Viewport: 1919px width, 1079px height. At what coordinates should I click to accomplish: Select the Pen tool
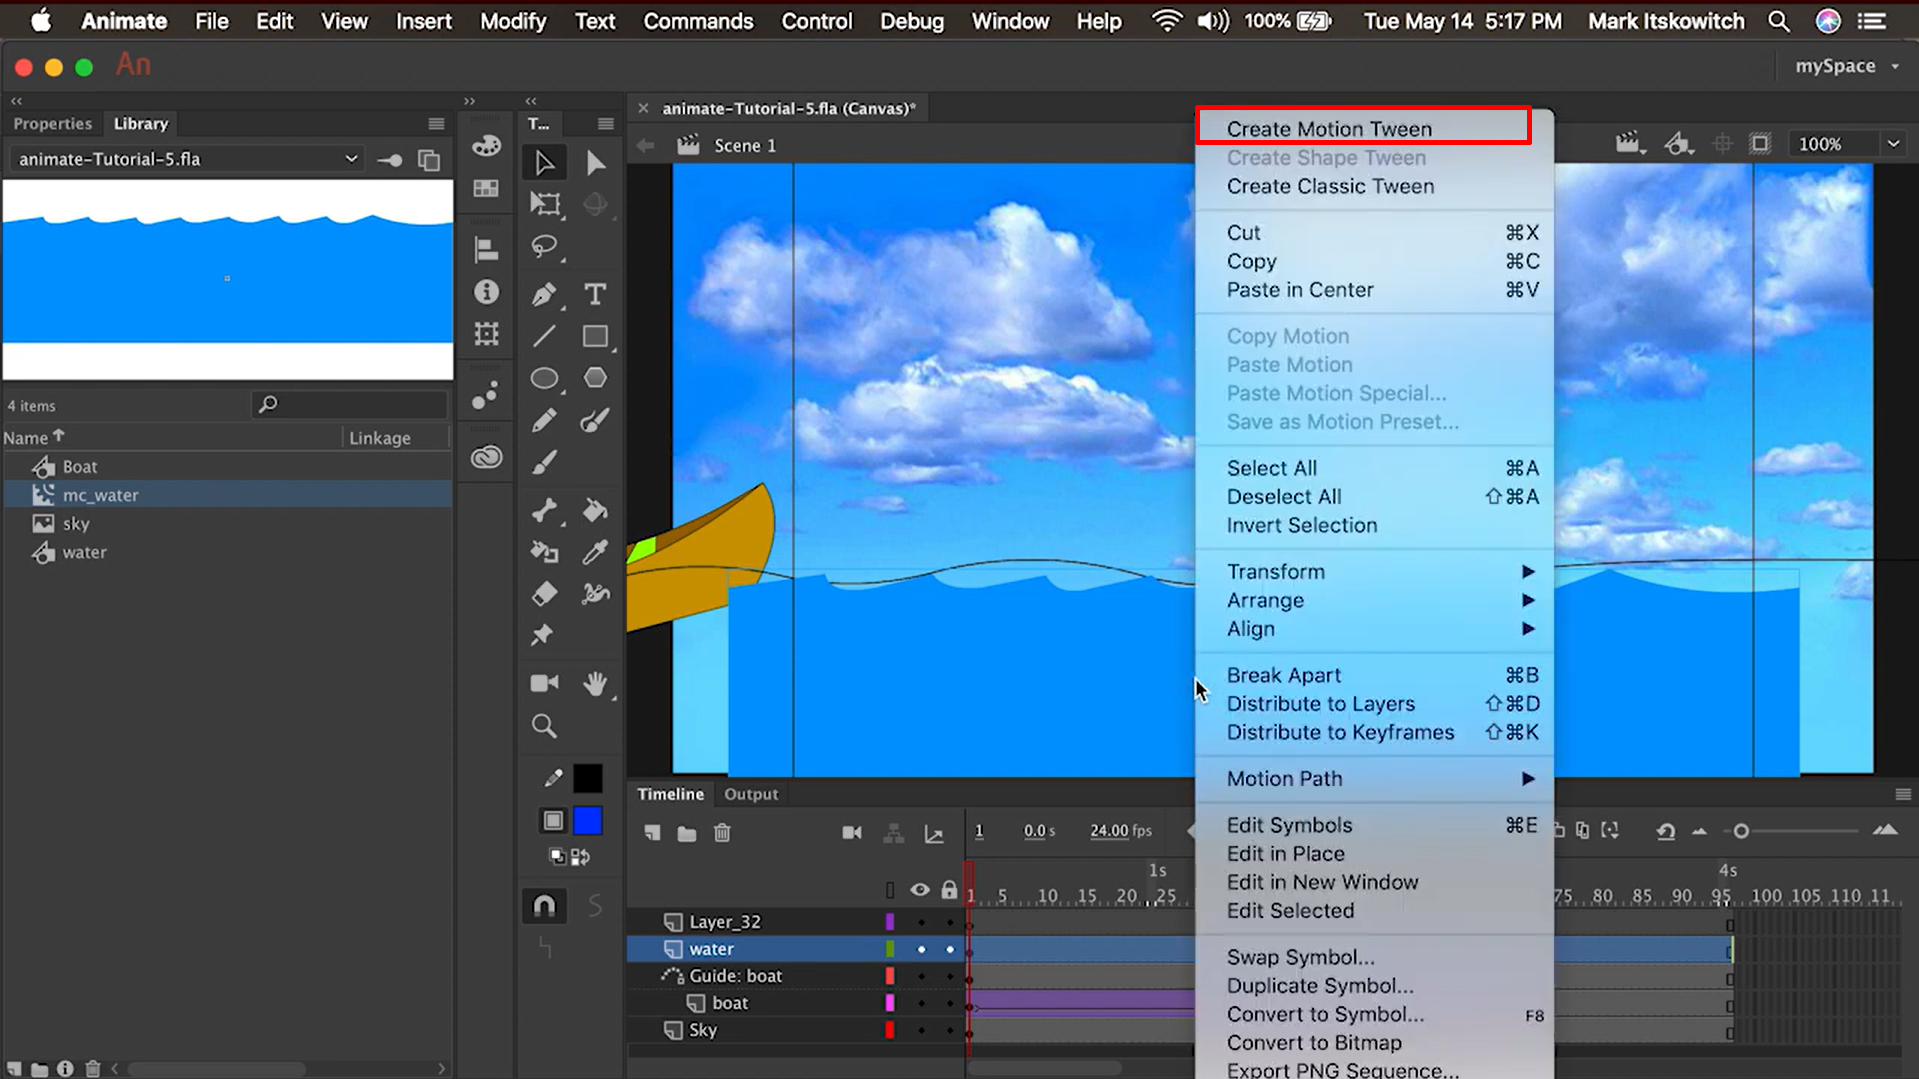click(547, 292)
